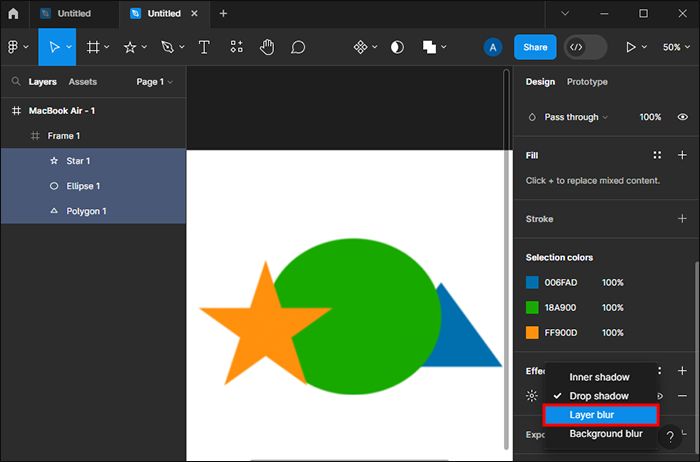Switch to the Prototype tab

coord(587,82)
